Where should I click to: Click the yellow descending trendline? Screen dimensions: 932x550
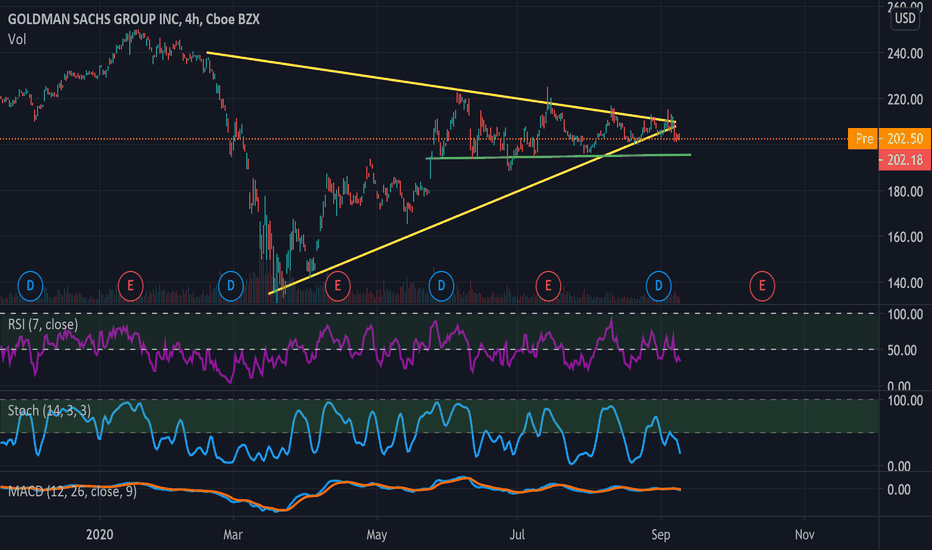(x=440, y=87)
